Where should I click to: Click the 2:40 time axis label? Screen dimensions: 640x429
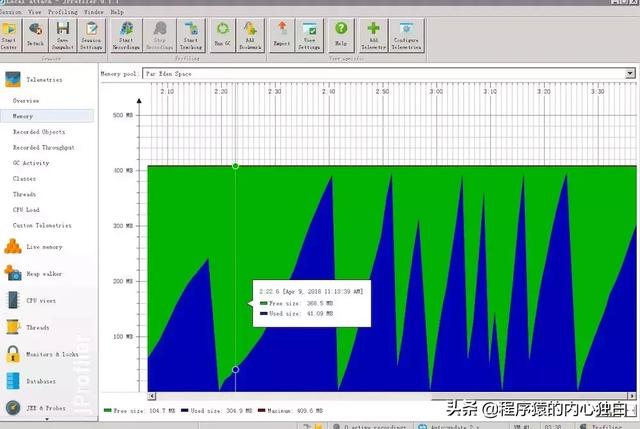(328, 91)
